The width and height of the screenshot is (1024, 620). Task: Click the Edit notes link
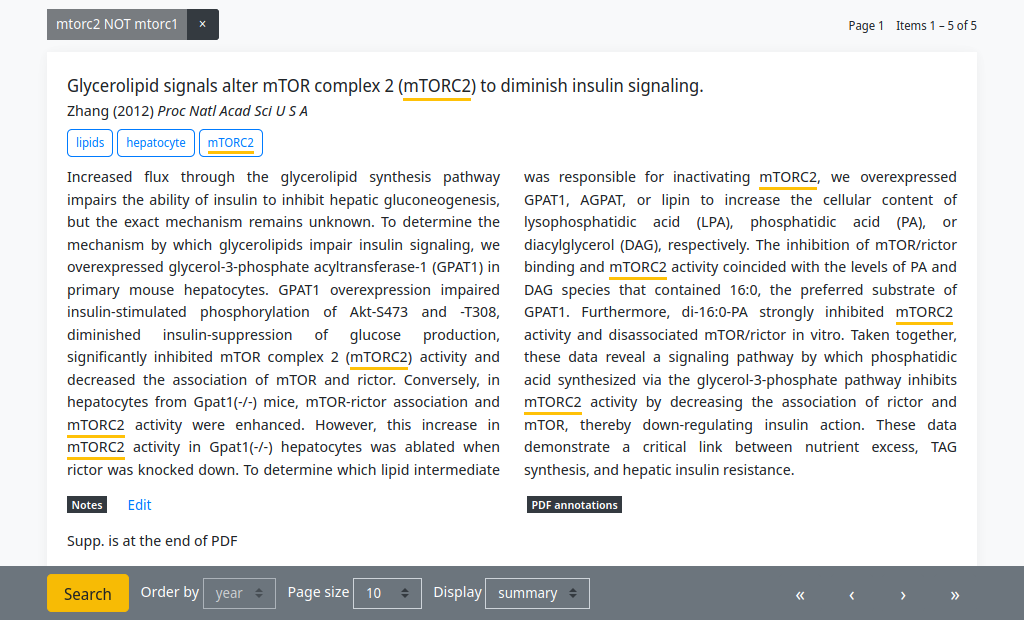tap(139, 505)
